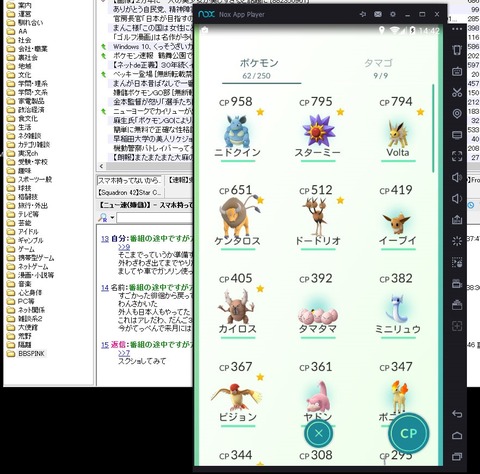
Task: Open the スマホ持ってないから thread tab
Action: click(129, 180)
